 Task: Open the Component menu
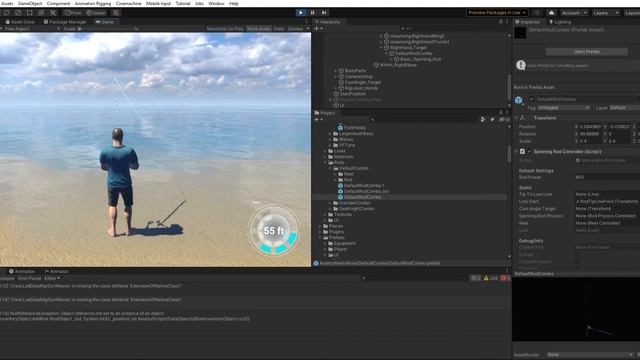click(58, 3)
